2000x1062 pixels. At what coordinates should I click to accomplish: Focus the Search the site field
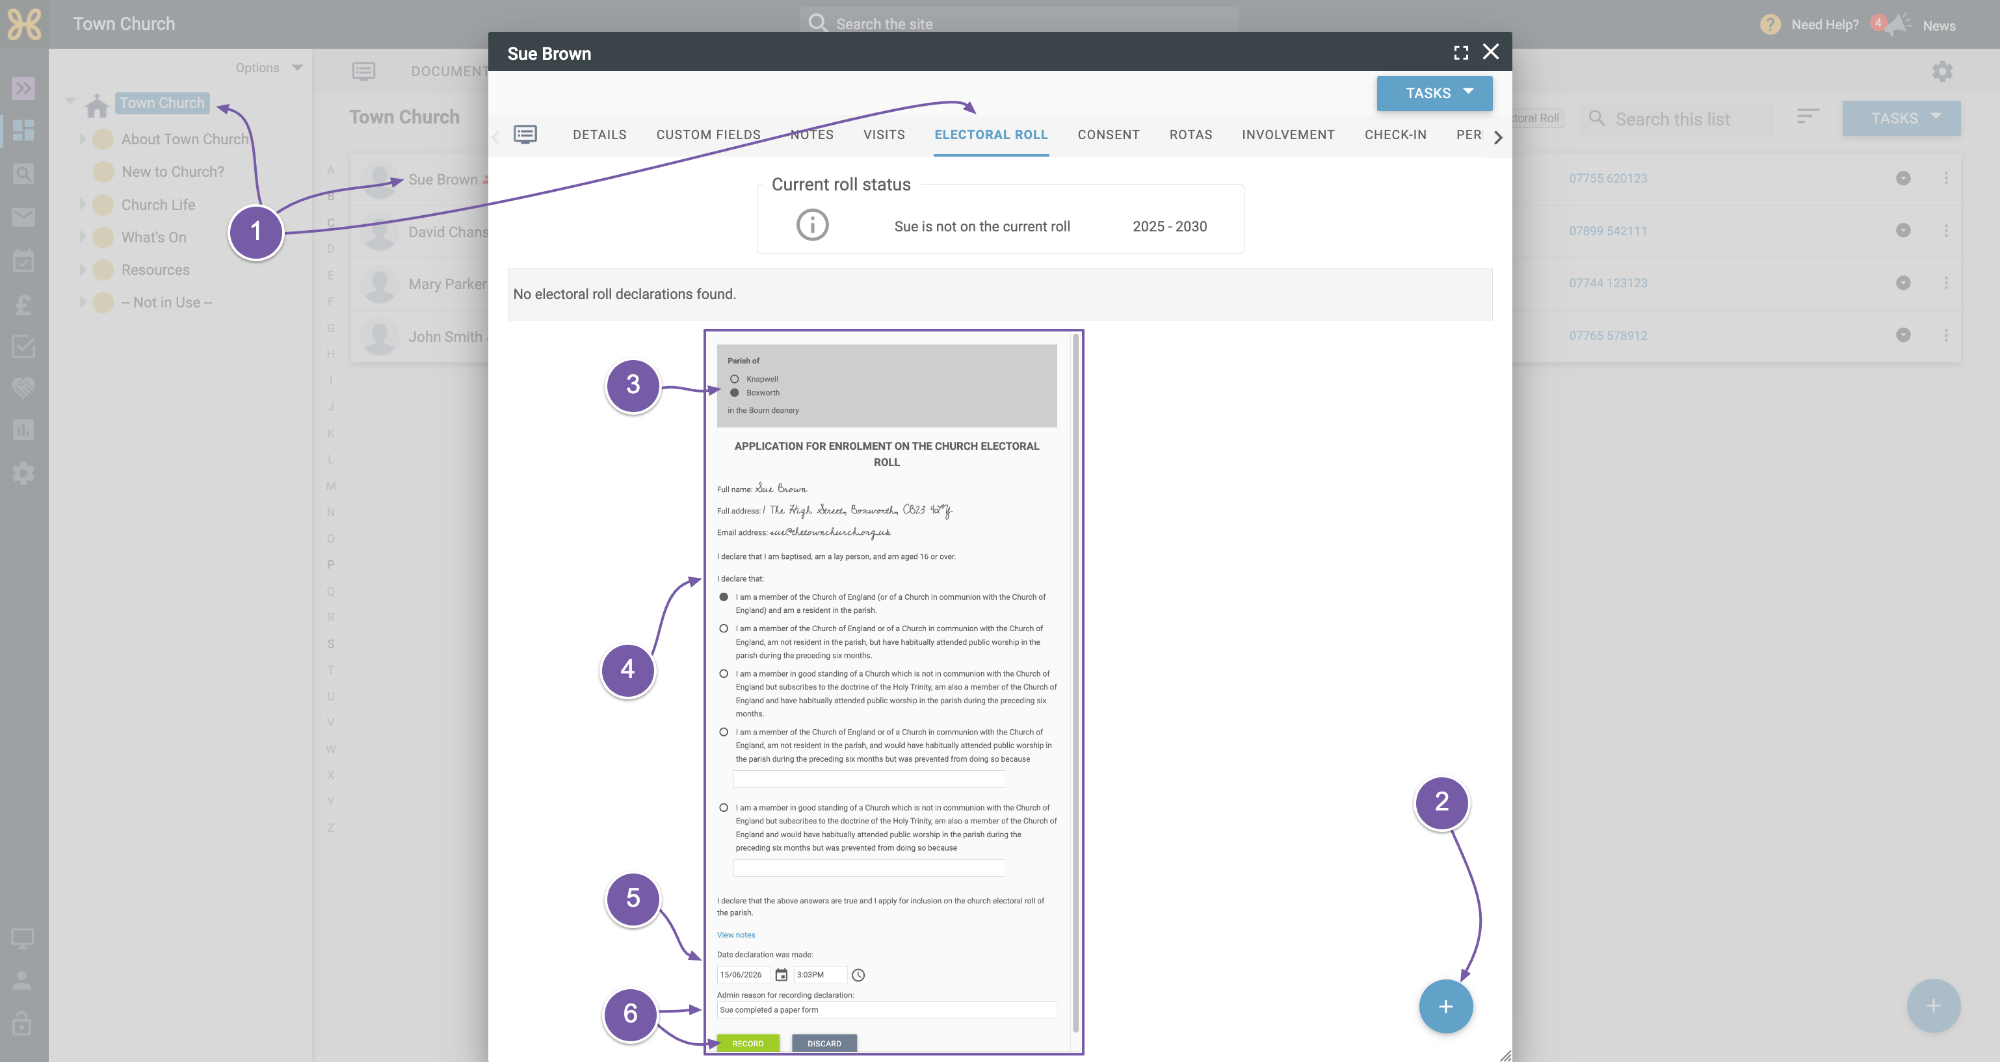pos(1020,22)
